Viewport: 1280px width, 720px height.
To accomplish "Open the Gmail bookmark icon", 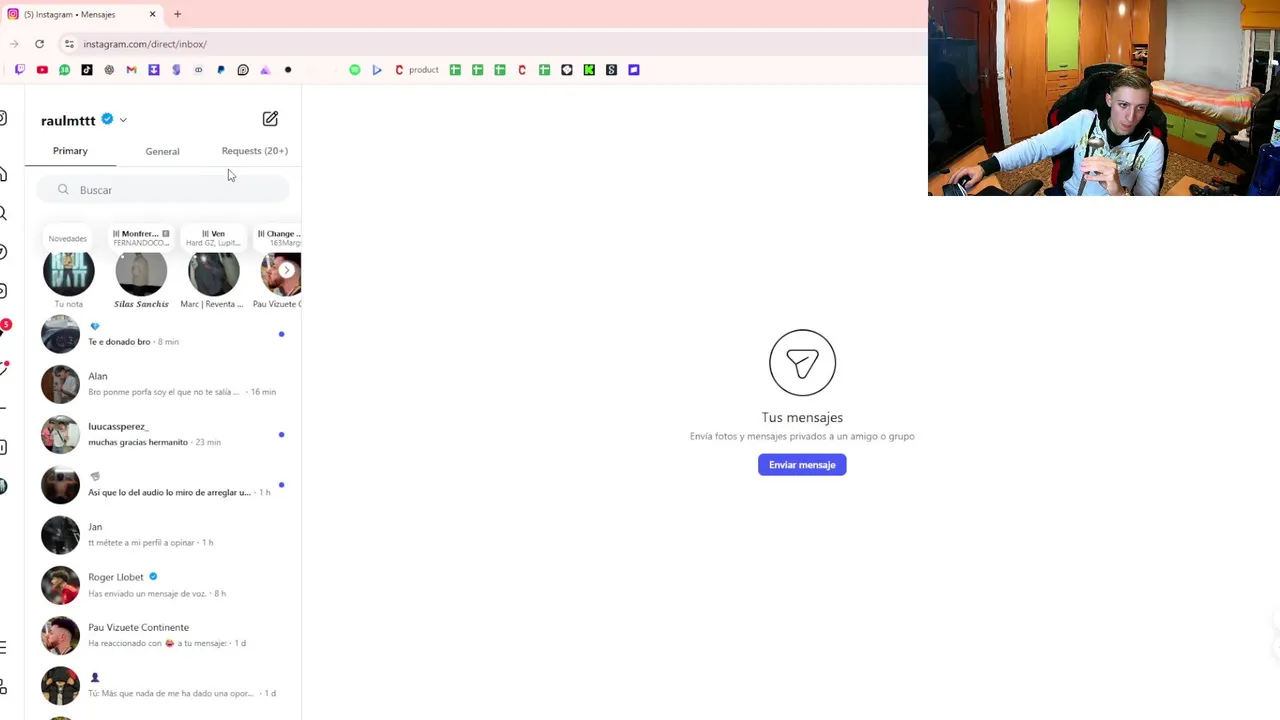I will click(x=131, y=70).
